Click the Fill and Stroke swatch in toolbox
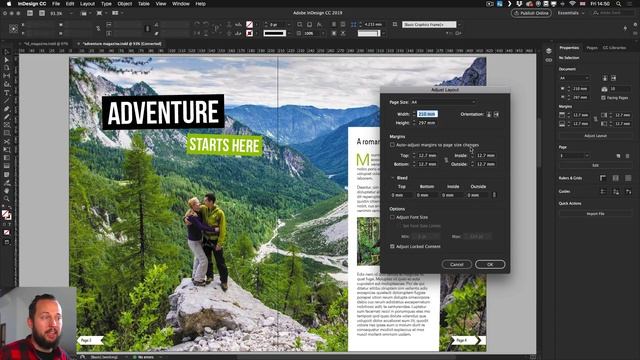 point(7,215)
